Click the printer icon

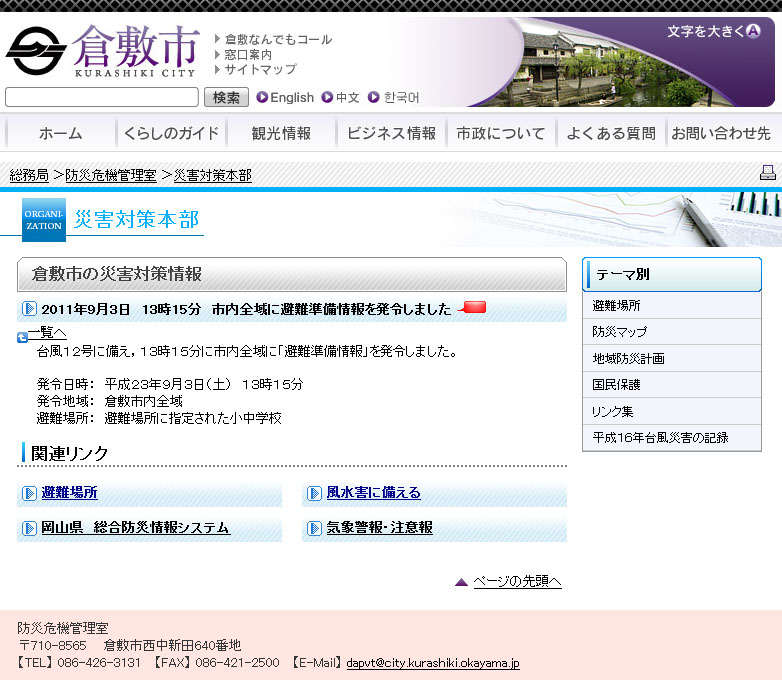[x=767, y=173]
